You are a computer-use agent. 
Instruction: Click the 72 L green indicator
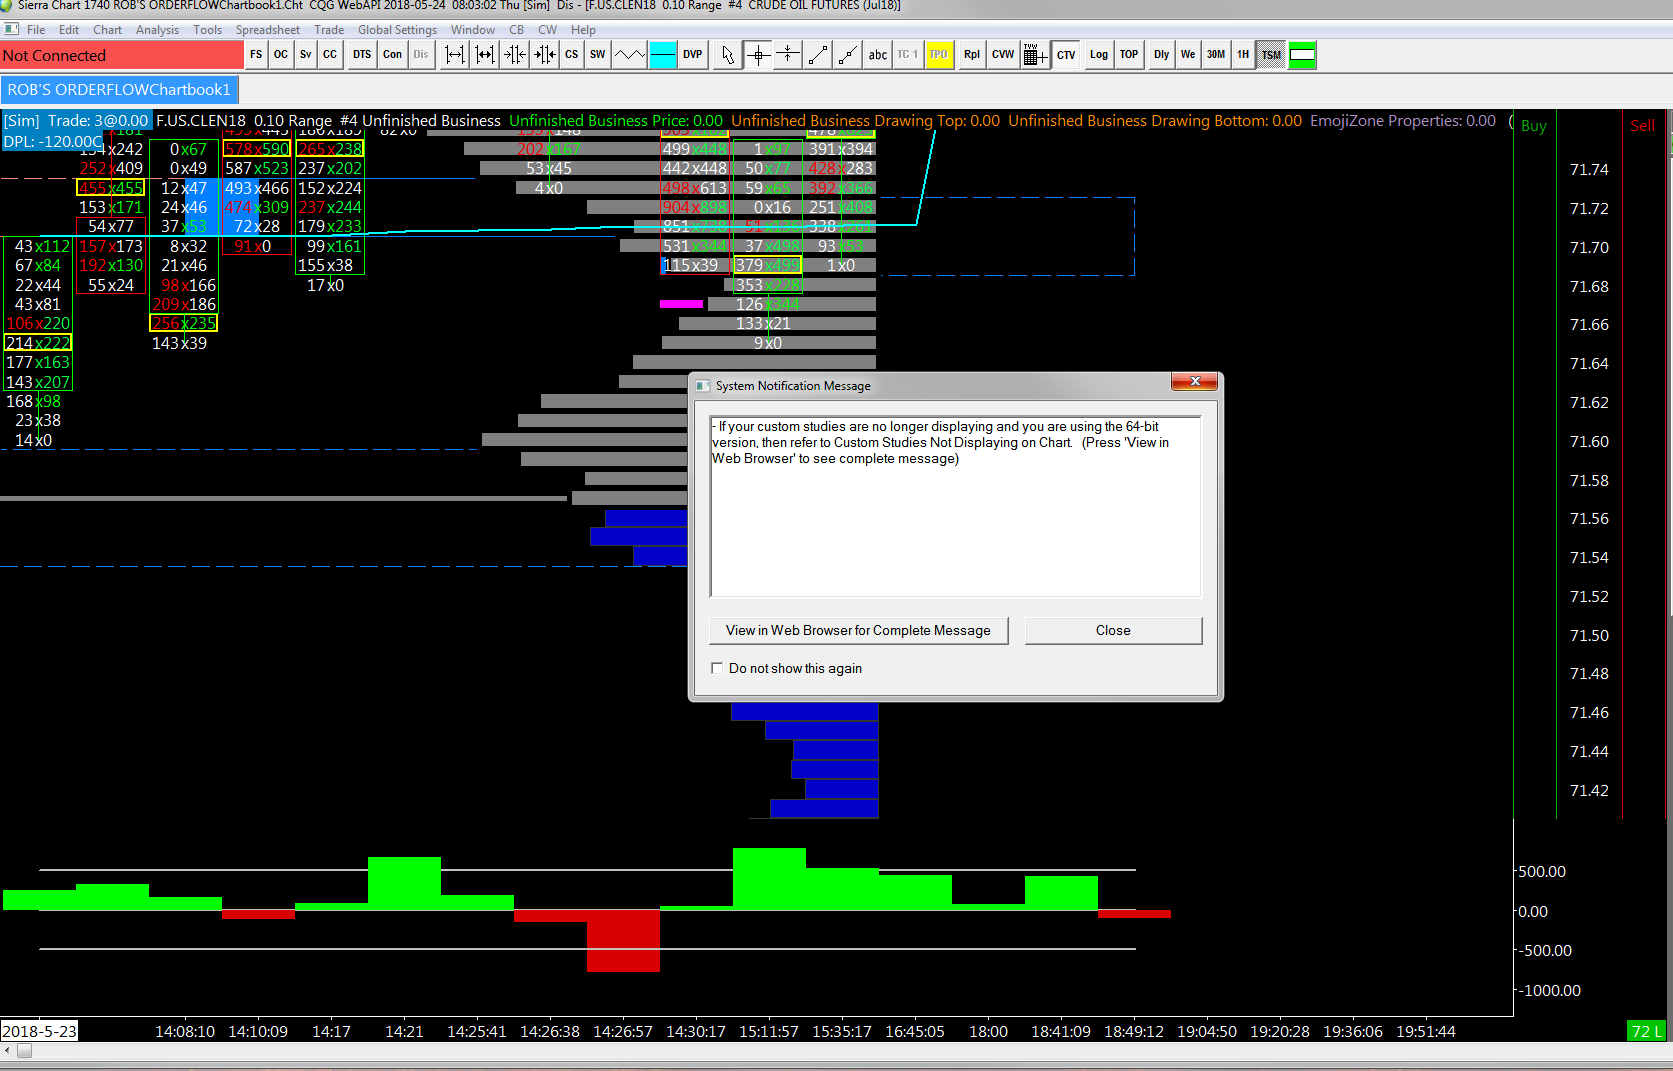(1647, 1031)
